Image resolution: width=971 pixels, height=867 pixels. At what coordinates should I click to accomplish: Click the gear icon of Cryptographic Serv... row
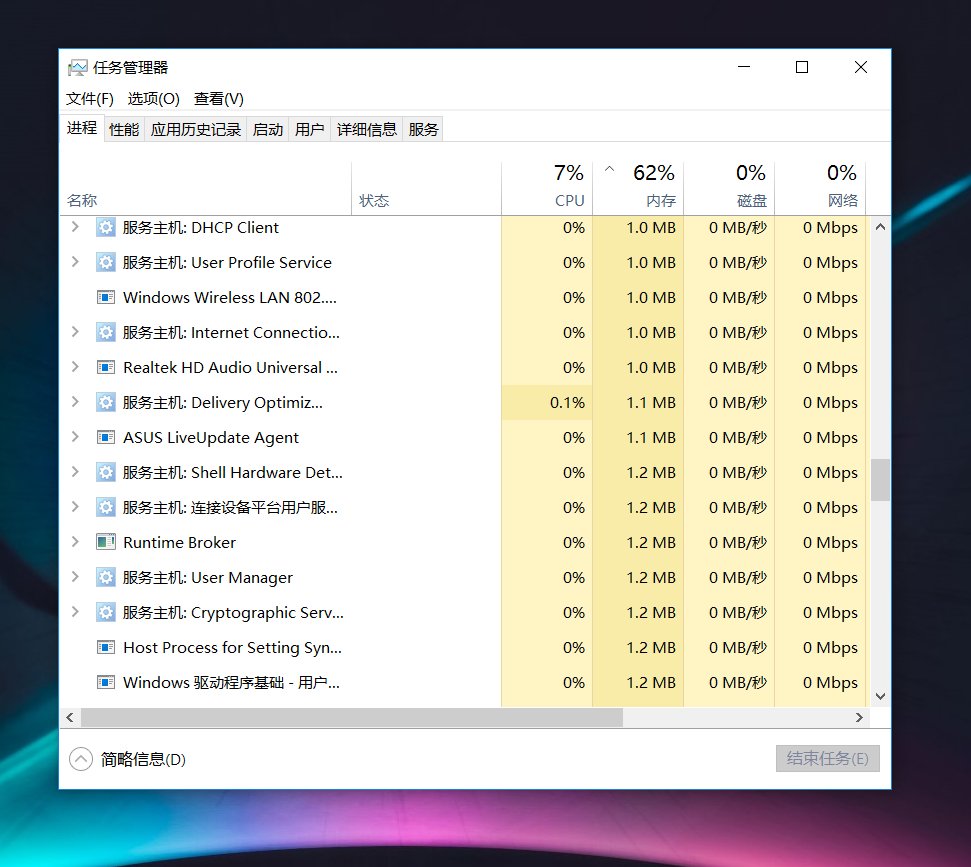pyautogui.click(x=106, y=612)
